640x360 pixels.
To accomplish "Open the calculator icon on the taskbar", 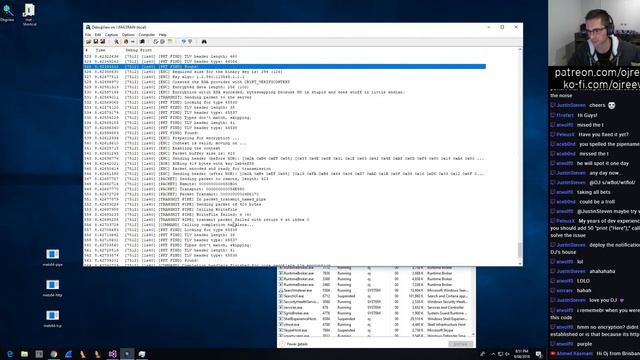I will [39, 354].
